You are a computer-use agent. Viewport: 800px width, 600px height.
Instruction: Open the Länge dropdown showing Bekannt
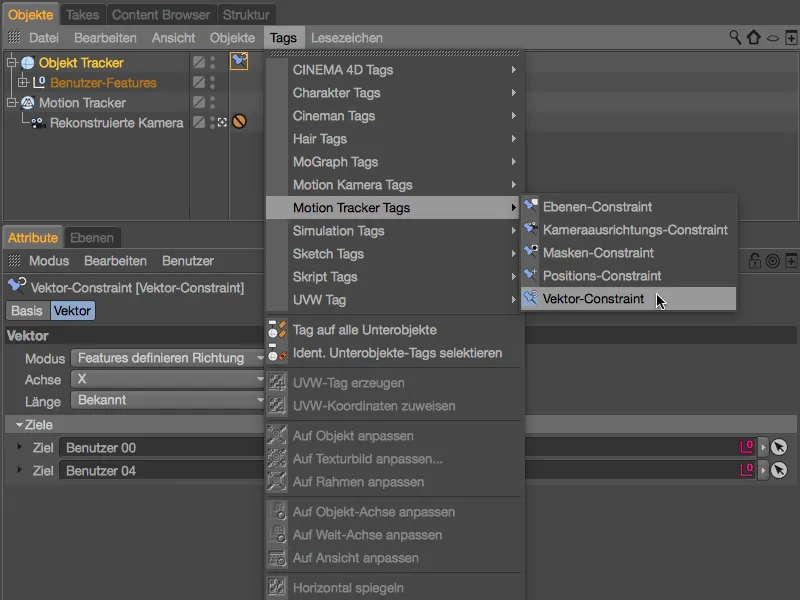(x=167, y=400)
